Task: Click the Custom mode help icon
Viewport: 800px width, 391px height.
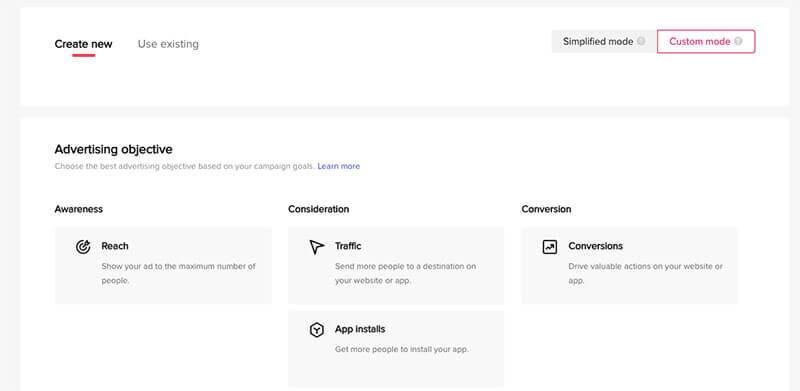Action: click(x=738, y=41)
